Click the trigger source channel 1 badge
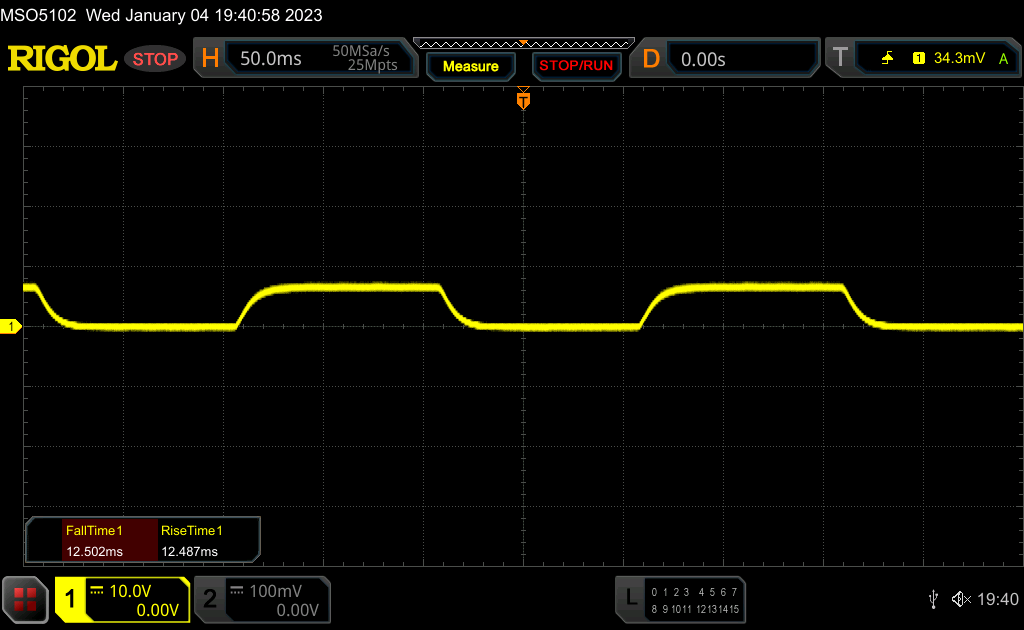Screen dimensions: 1024x630 pos(919,58)
